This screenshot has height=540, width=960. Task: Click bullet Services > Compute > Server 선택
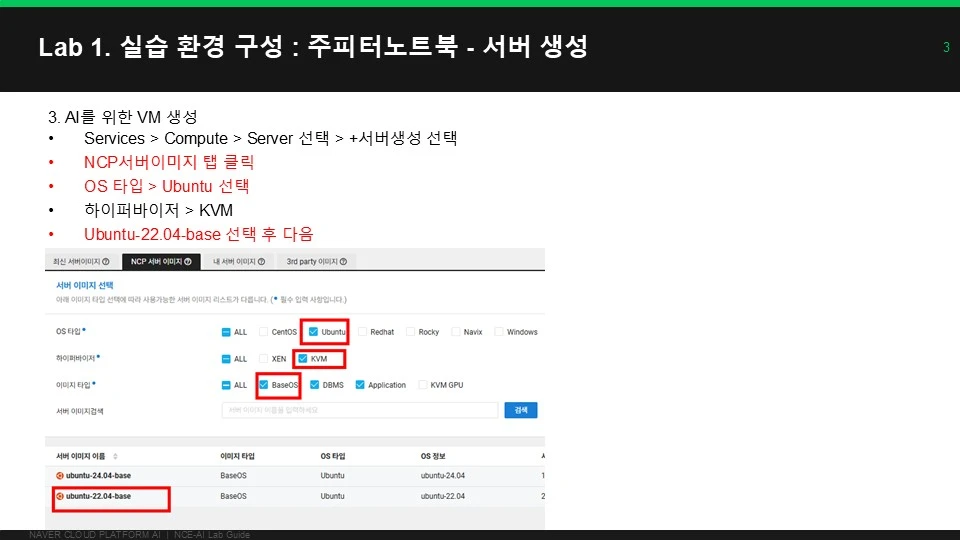(271, 138)
